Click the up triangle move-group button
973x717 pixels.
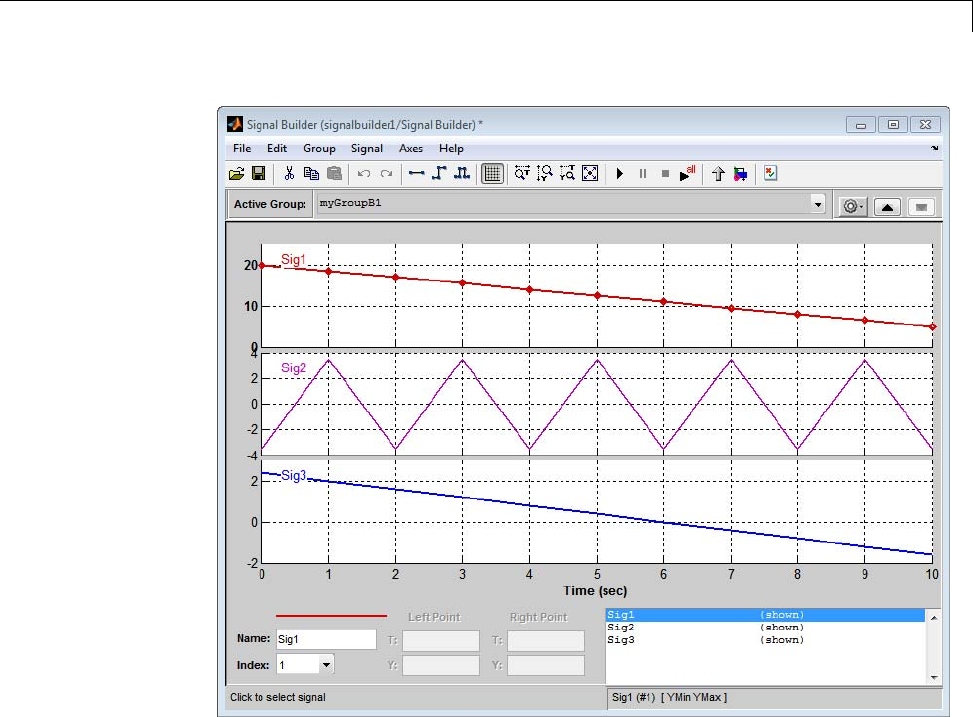(887, 207)
